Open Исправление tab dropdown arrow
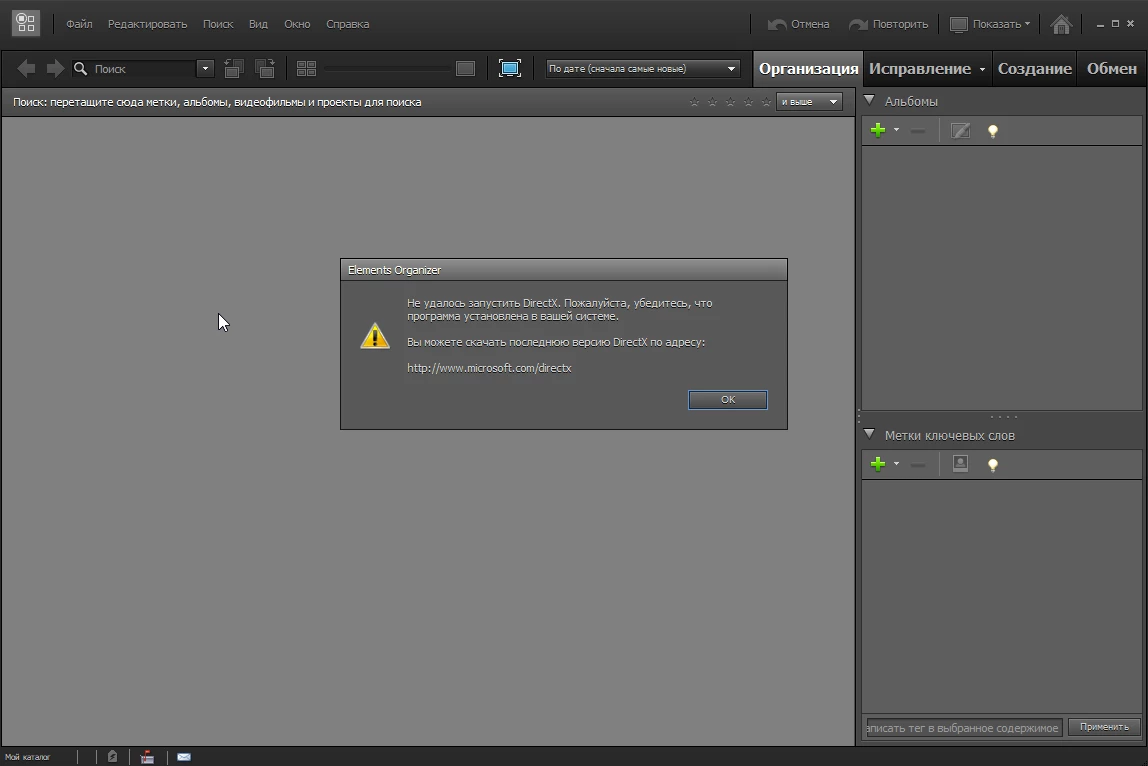The width and height of the screenshot is (1148, 766). 982,70
